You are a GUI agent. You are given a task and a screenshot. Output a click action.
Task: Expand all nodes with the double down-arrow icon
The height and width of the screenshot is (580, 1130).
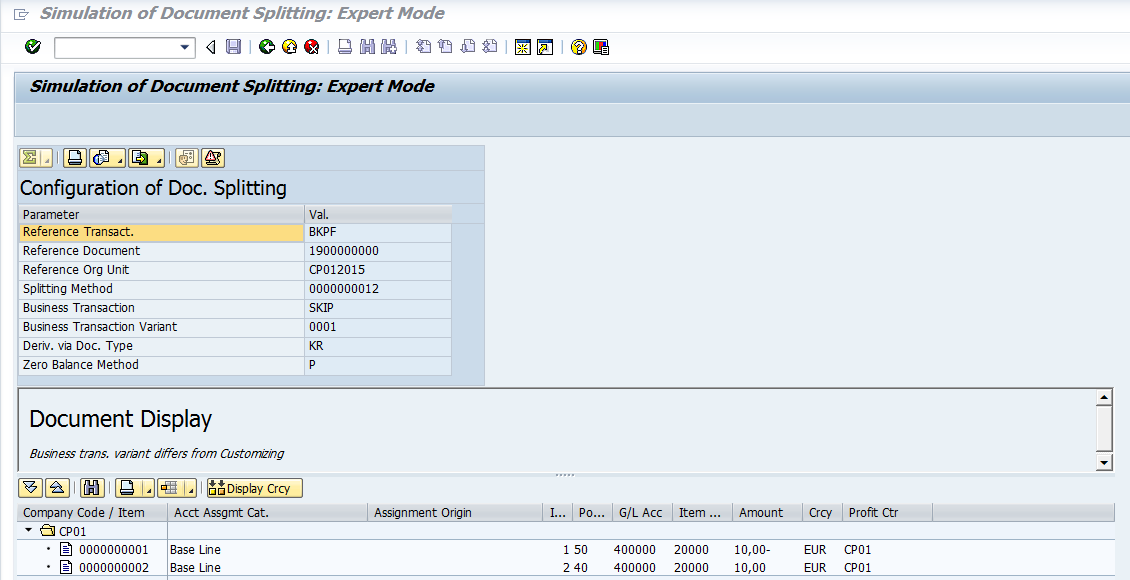pyautogui.click(x=30, y=488)
